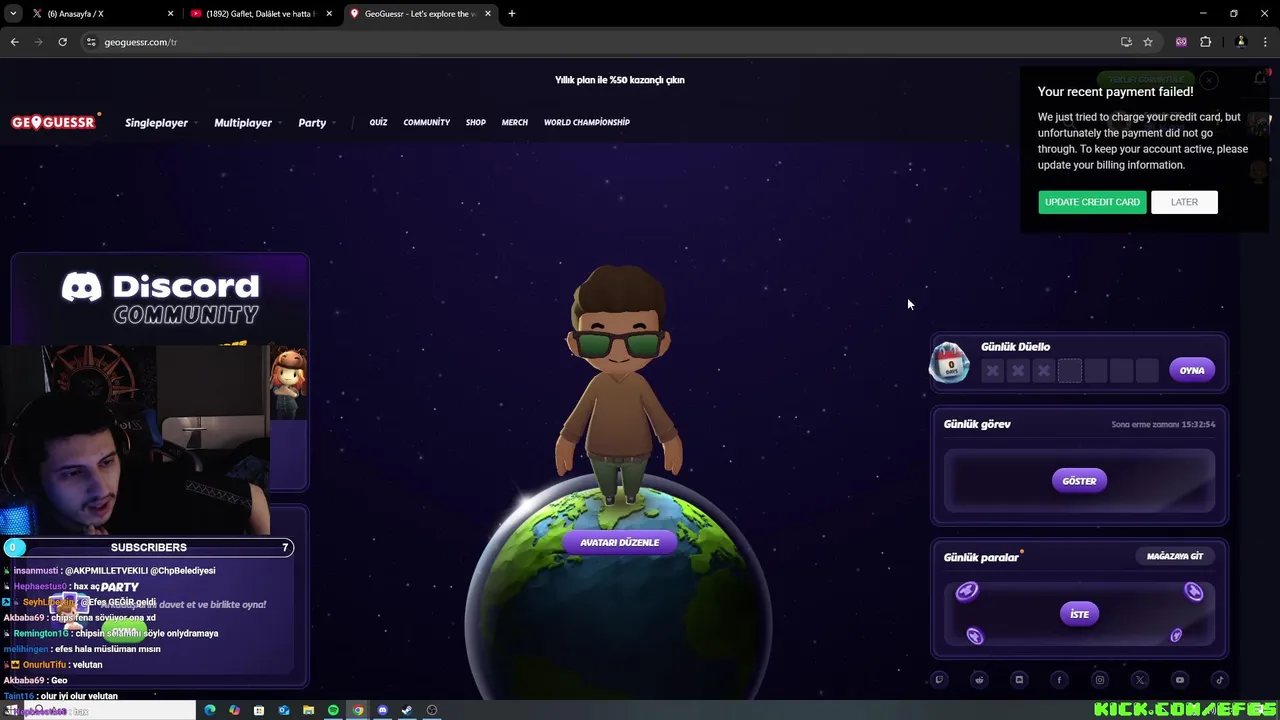Viewport: 1280px width, 720px height.
Task: Open the WORLD CHAMPIONSHIP link
Action: point(587,122)
